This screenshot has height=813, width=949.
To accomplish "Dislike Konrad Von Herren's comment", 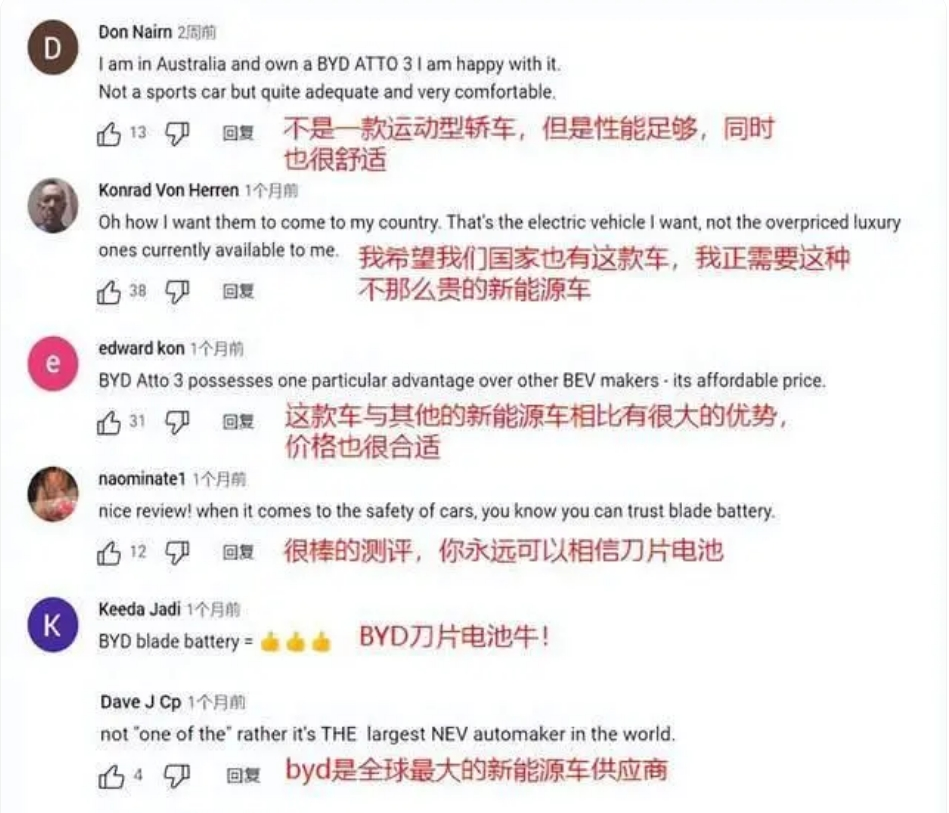I will point(177,292).
